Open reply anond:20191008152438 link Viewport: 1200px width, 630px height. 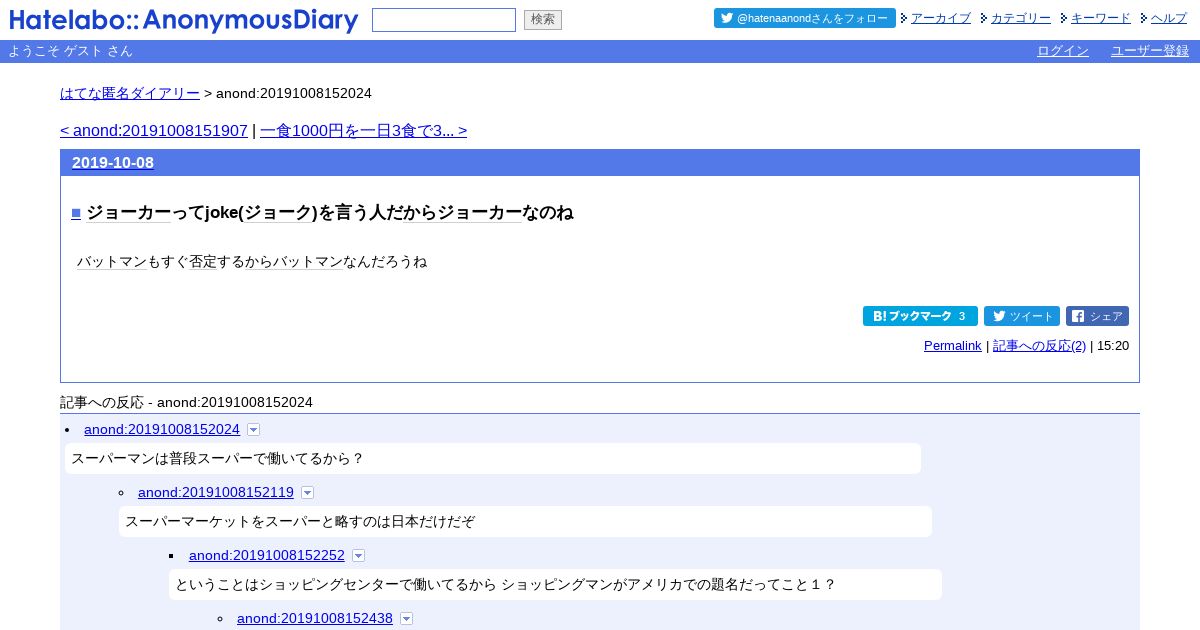[x=315, y=618]
